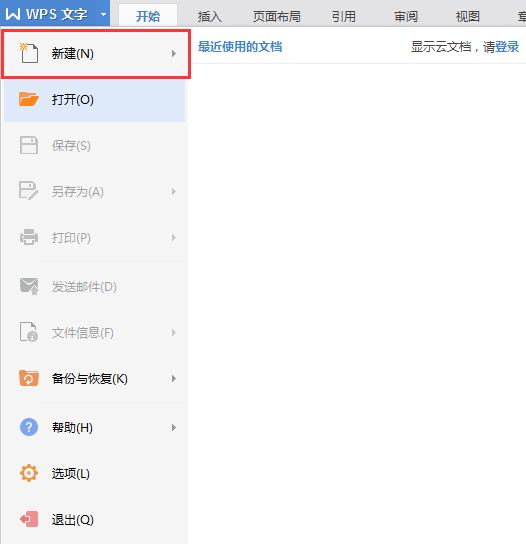Click the file info icon beside 文件信息(F)
Screen dimensions: 526x544
coord(28,332)
